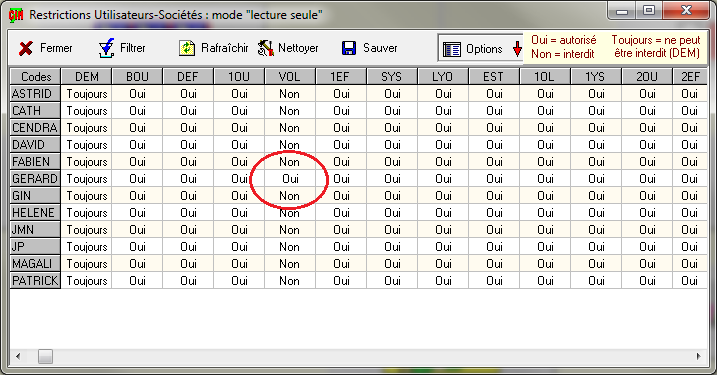Select the VOL column header
The image size is (717, 375).
(x=290, y=76)
